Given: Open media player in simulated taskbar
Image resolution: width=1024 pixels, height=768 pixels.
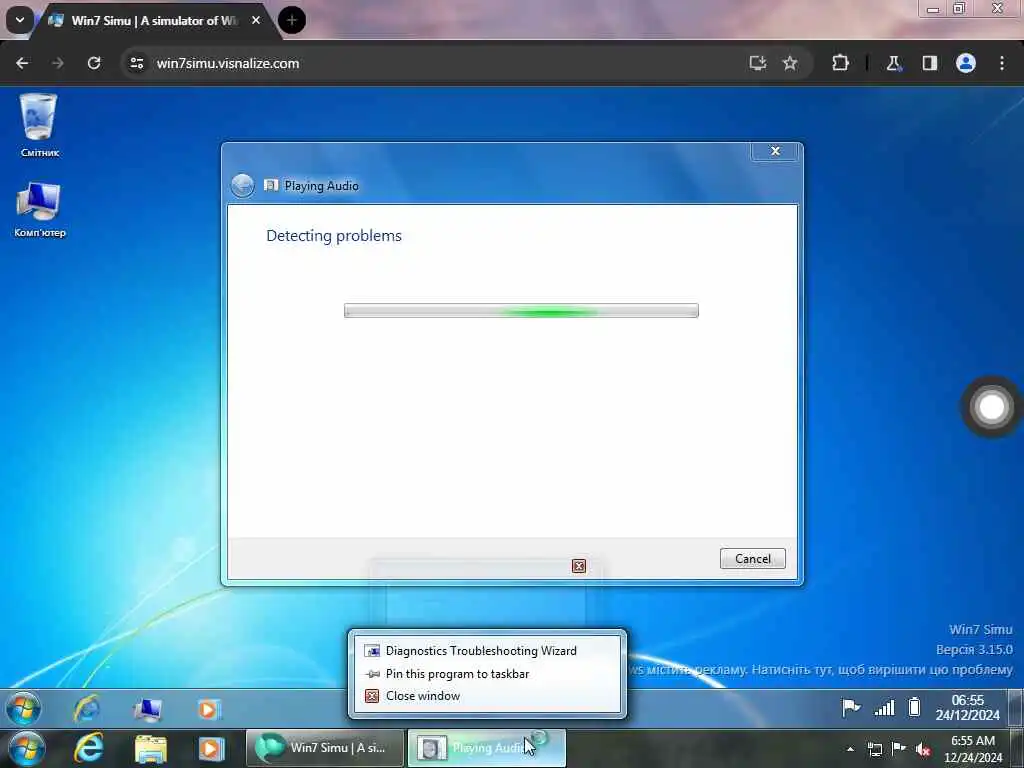Looking at the screenshot, I should point(208,709).
